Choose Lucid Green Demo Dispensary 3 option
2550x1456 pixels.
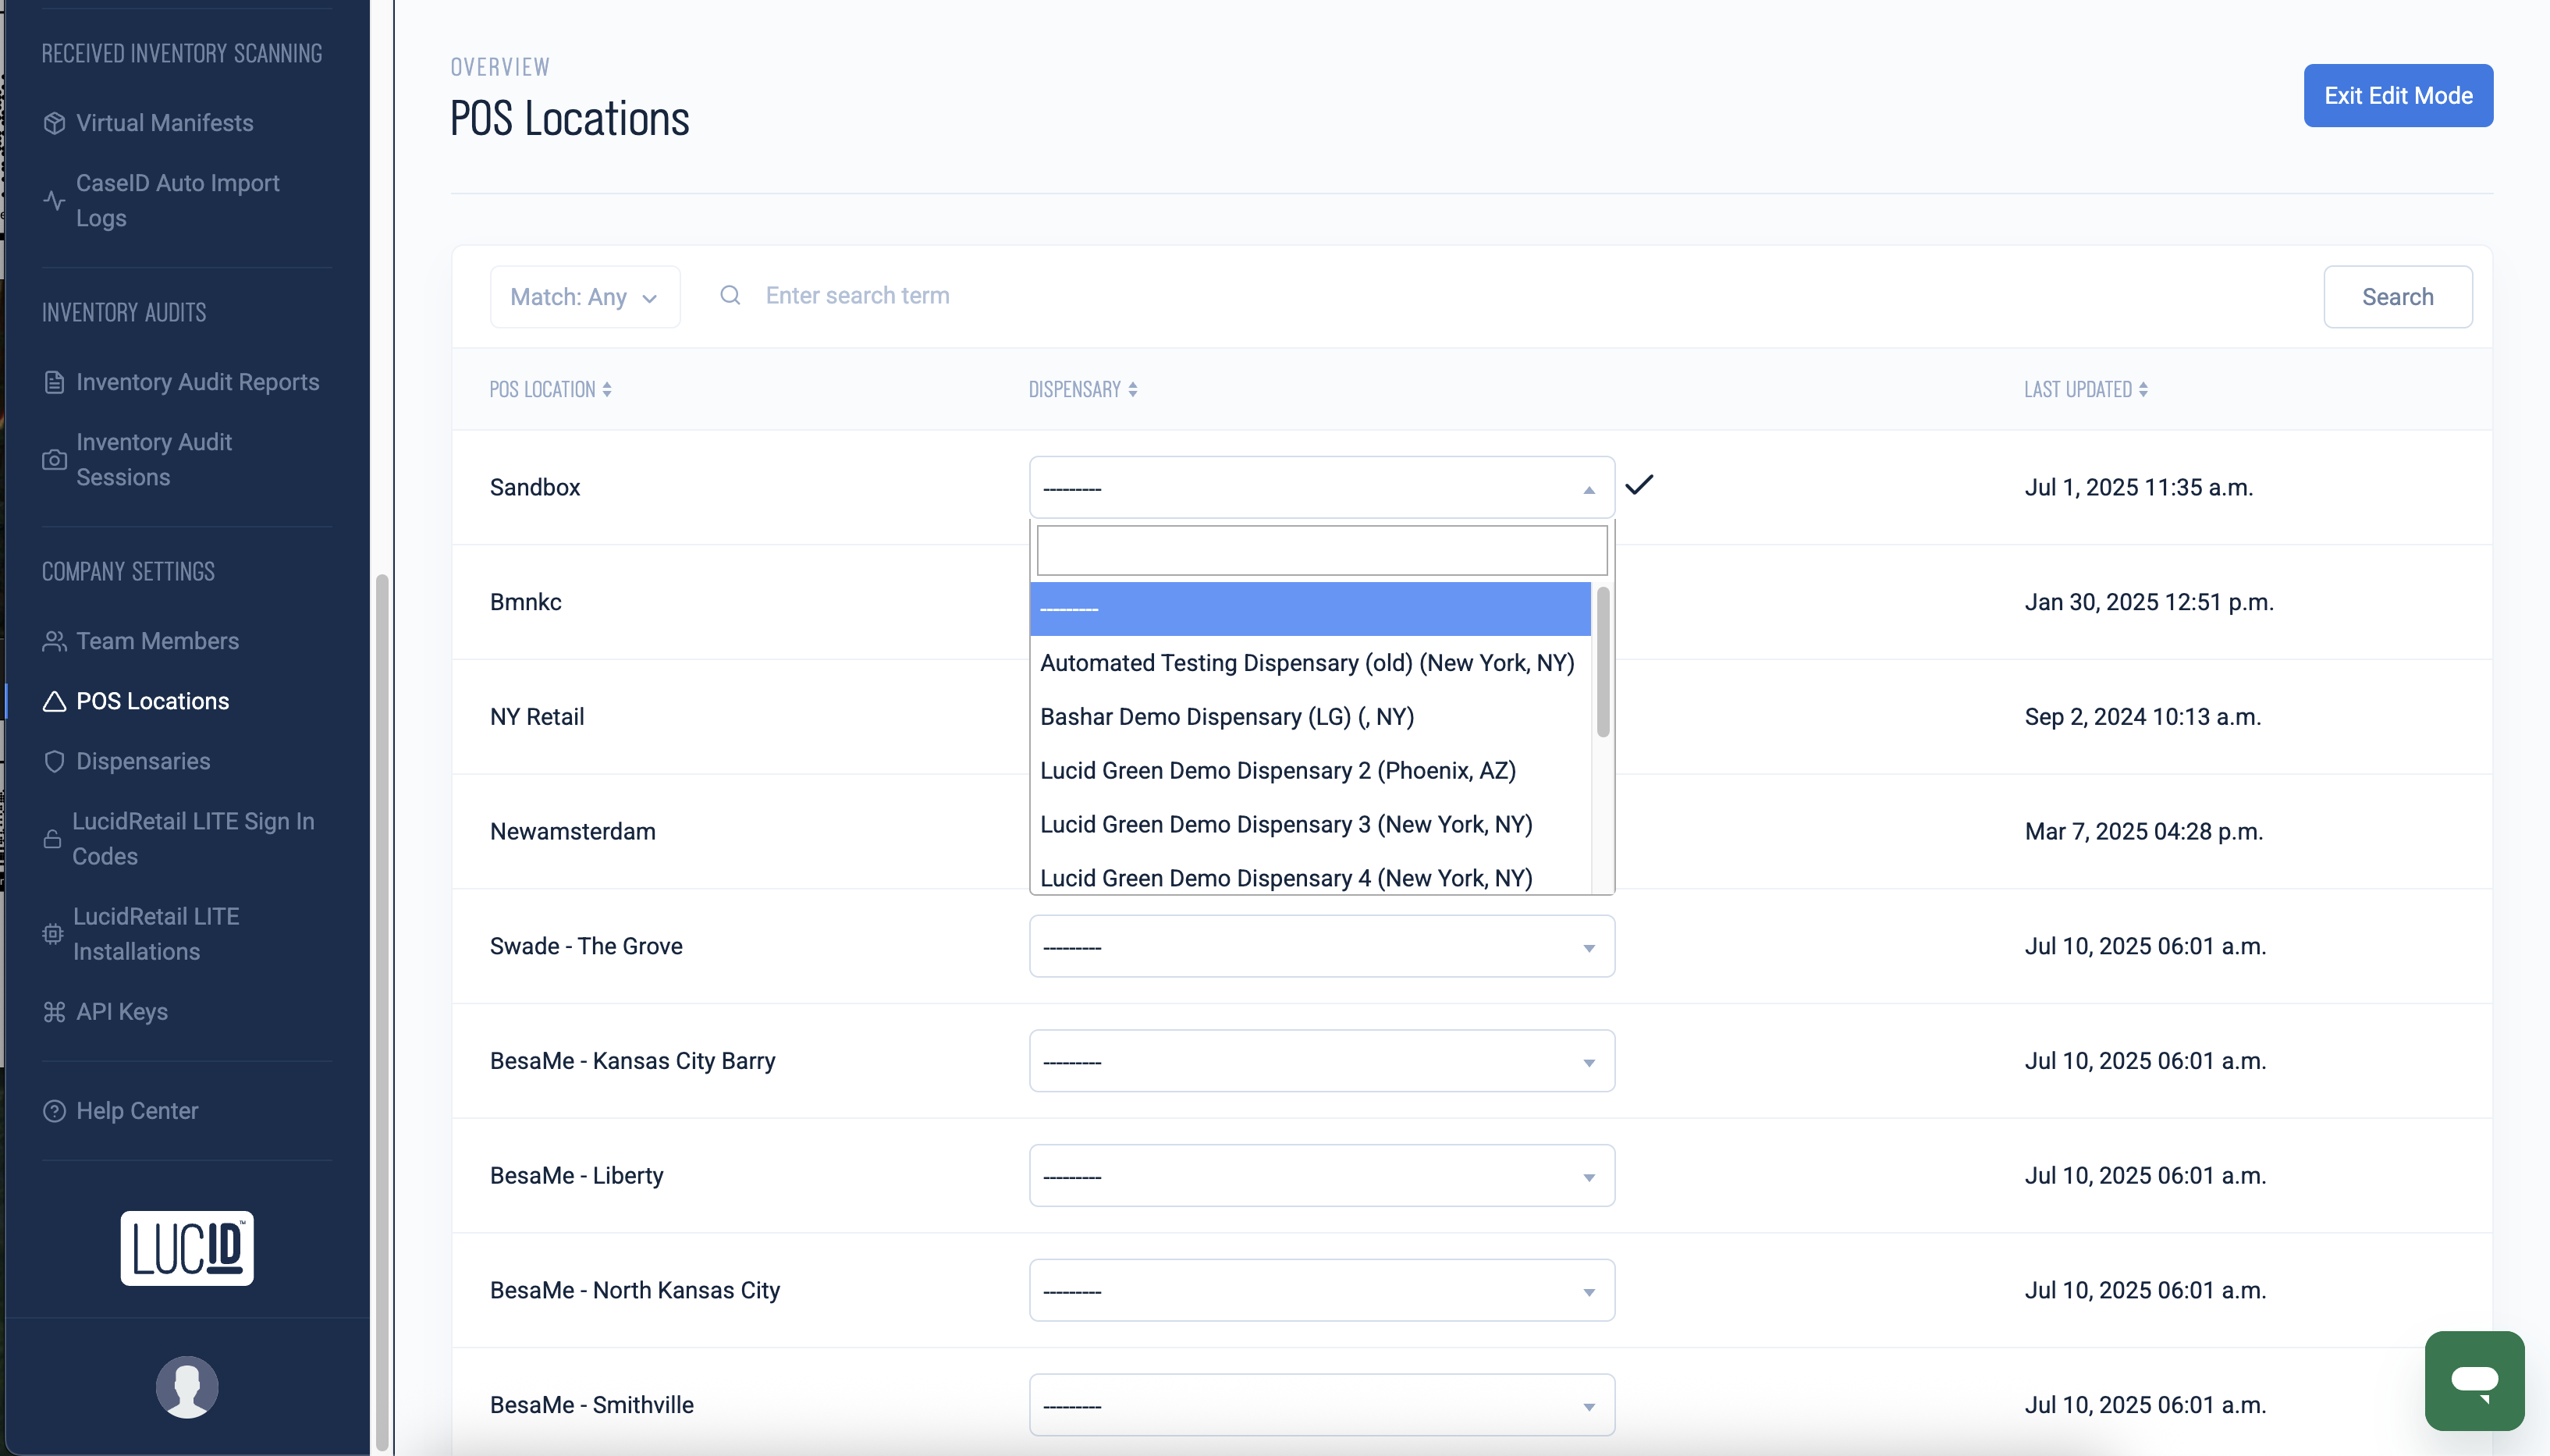coord(1310,825)
